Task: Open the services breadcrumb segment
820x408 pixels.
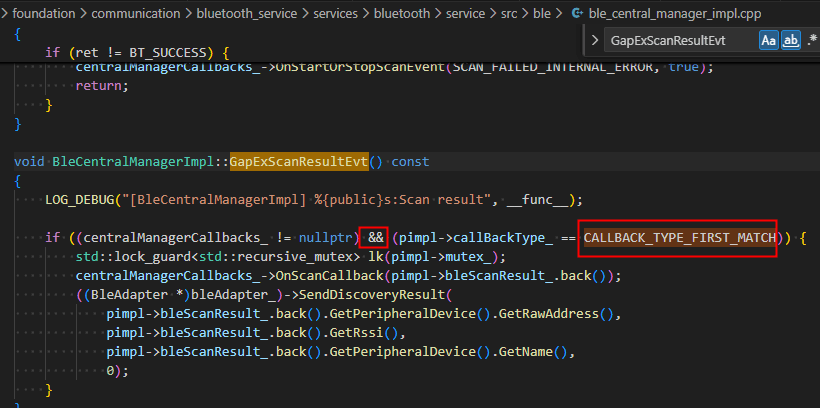Action: [x=334, y=14]
